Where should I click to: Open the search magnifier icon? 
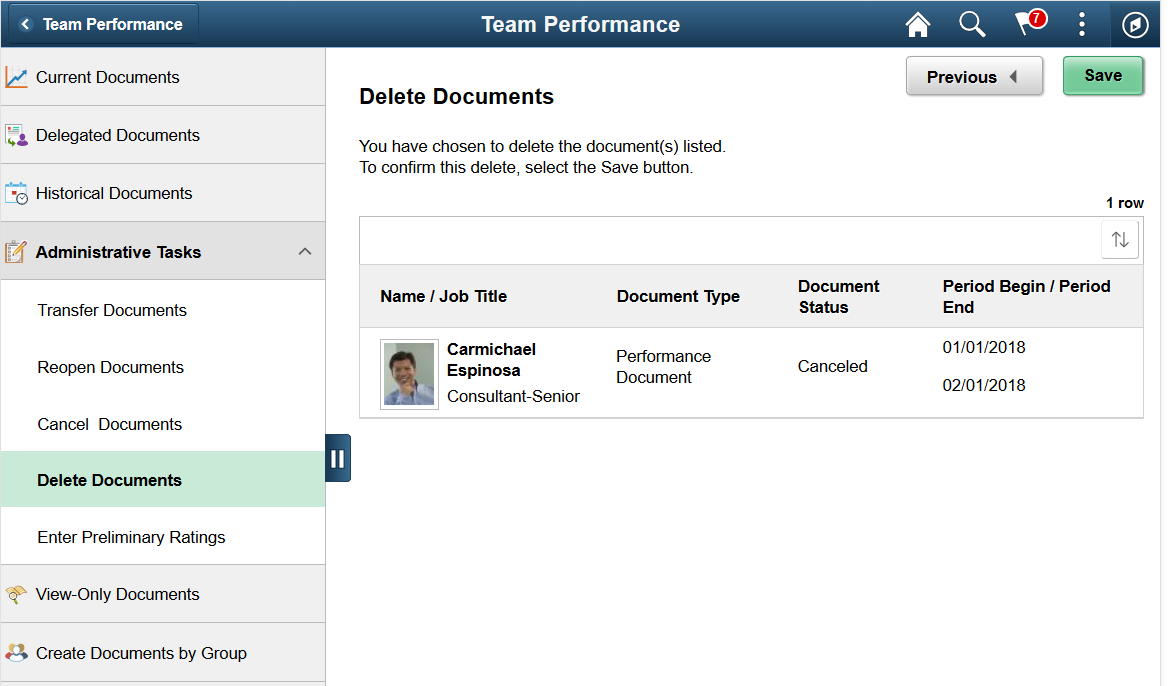click(972, 25)
